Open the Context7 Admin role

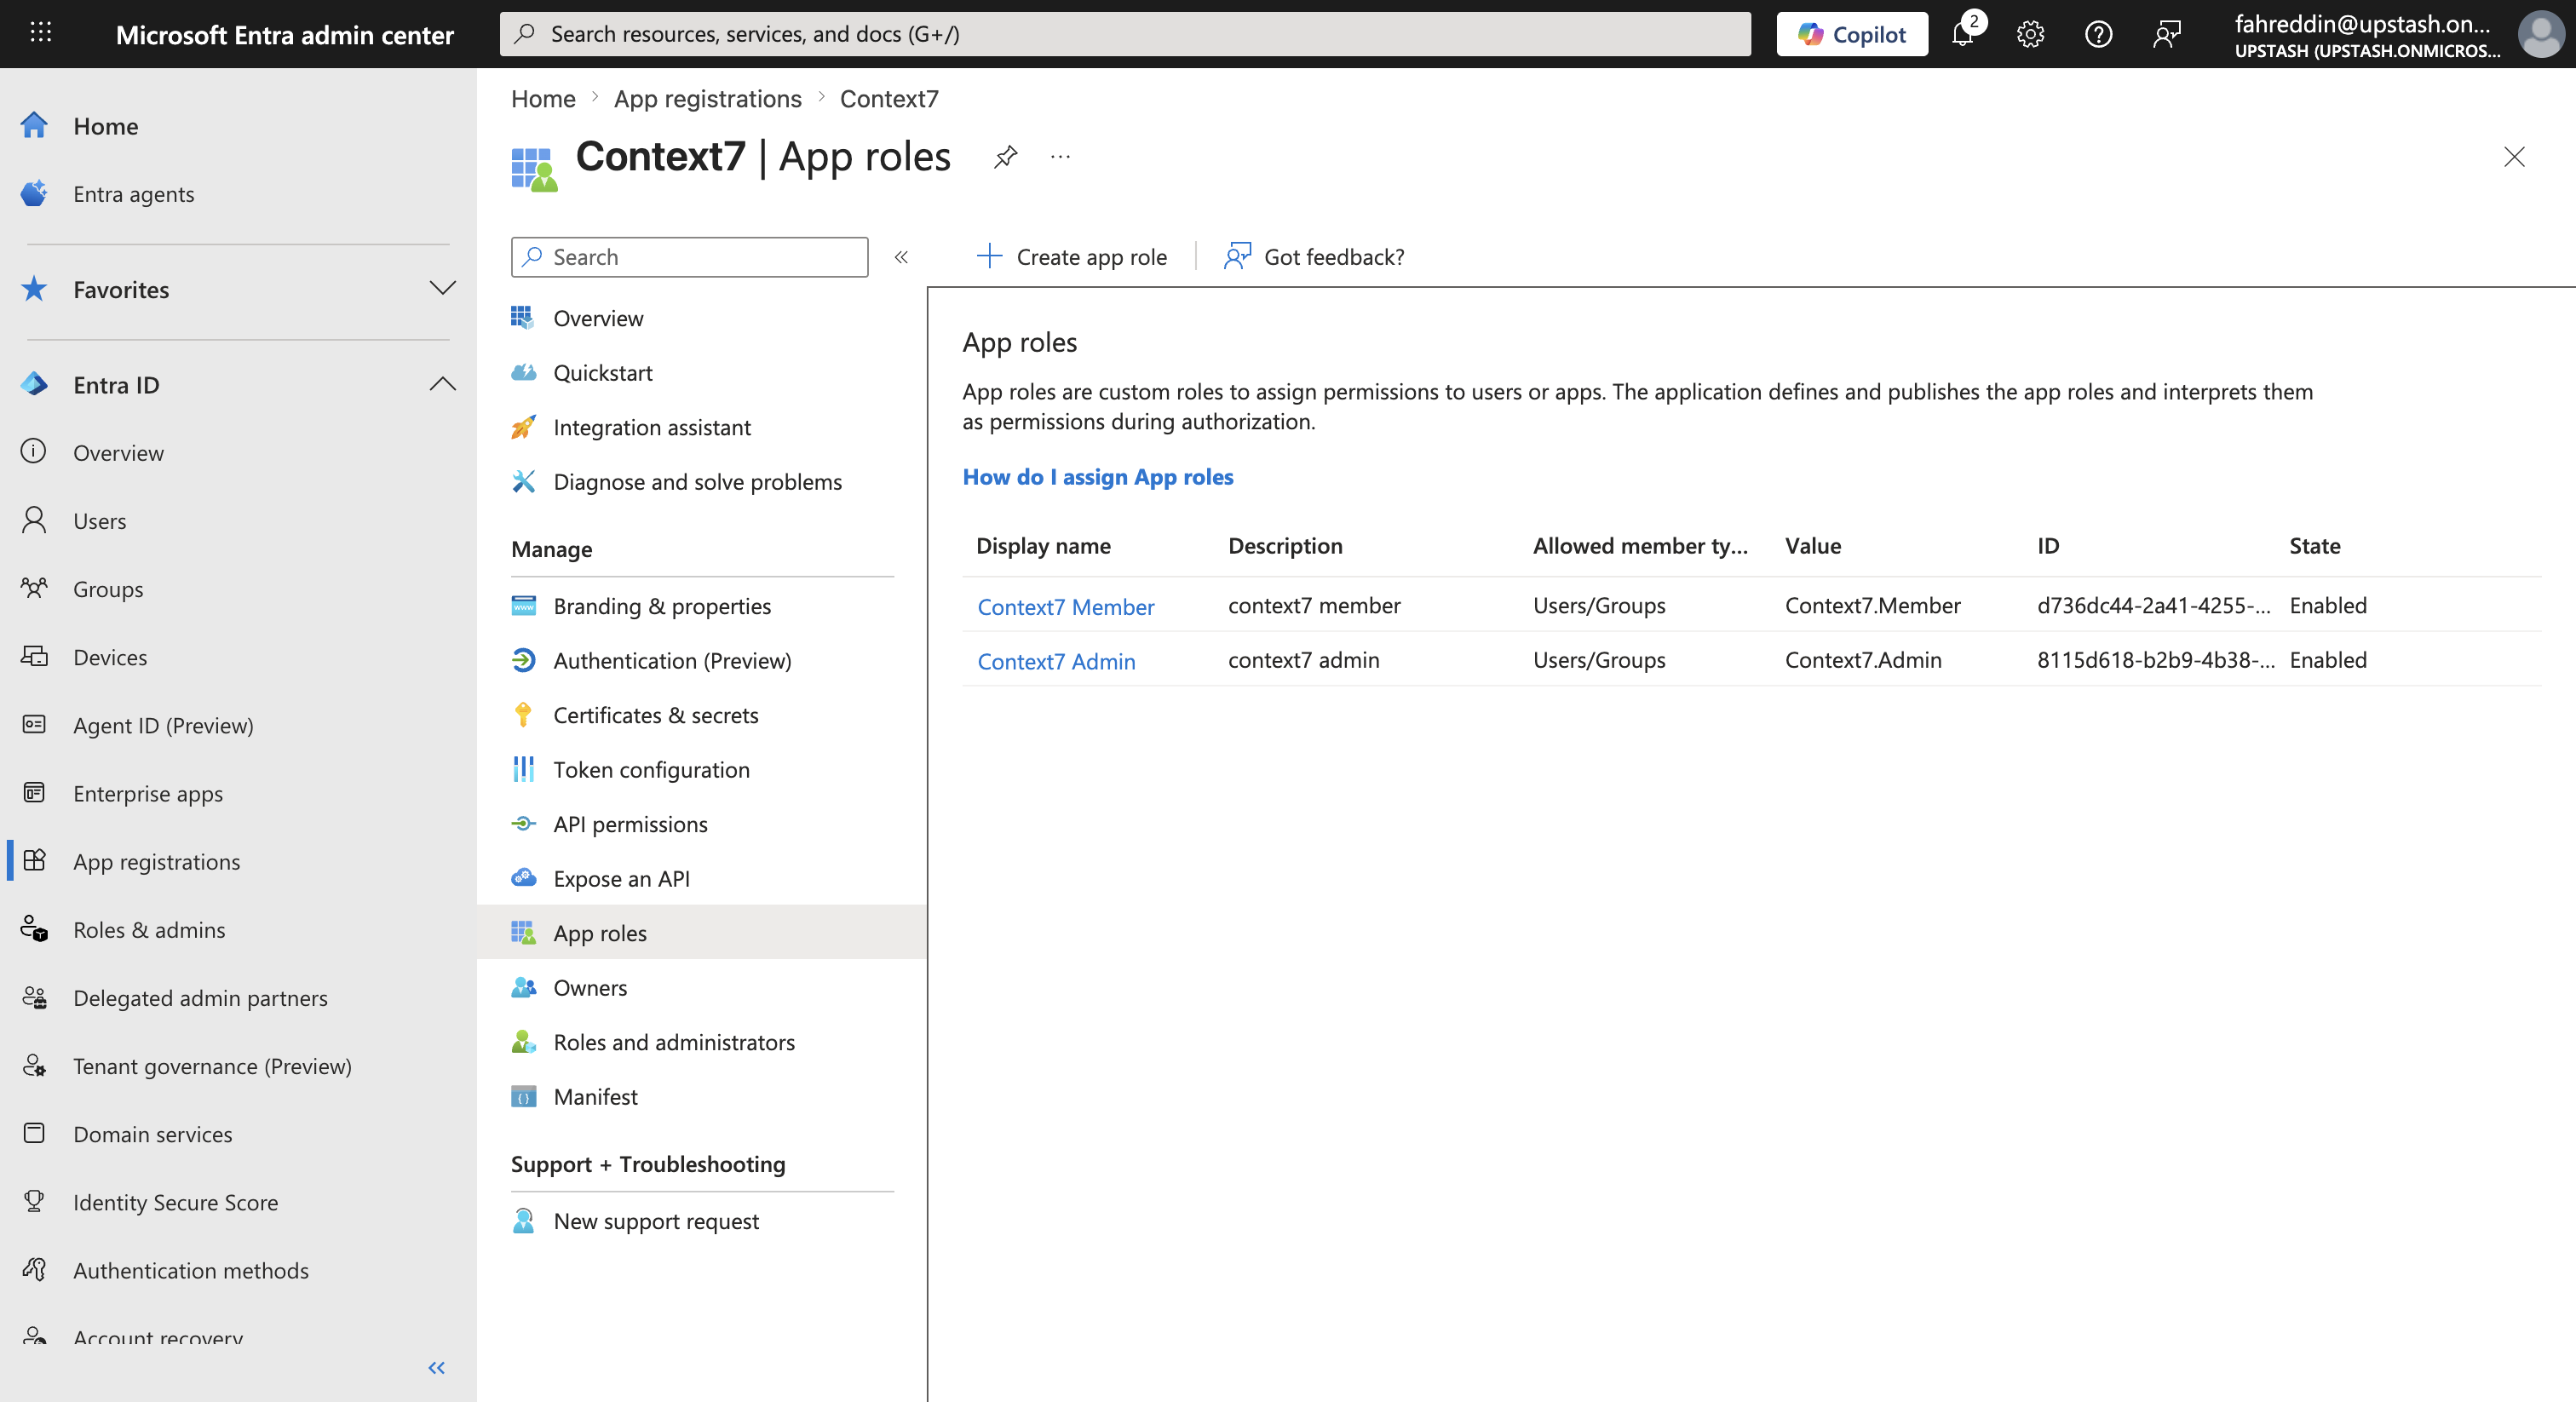coord(1056,661)
